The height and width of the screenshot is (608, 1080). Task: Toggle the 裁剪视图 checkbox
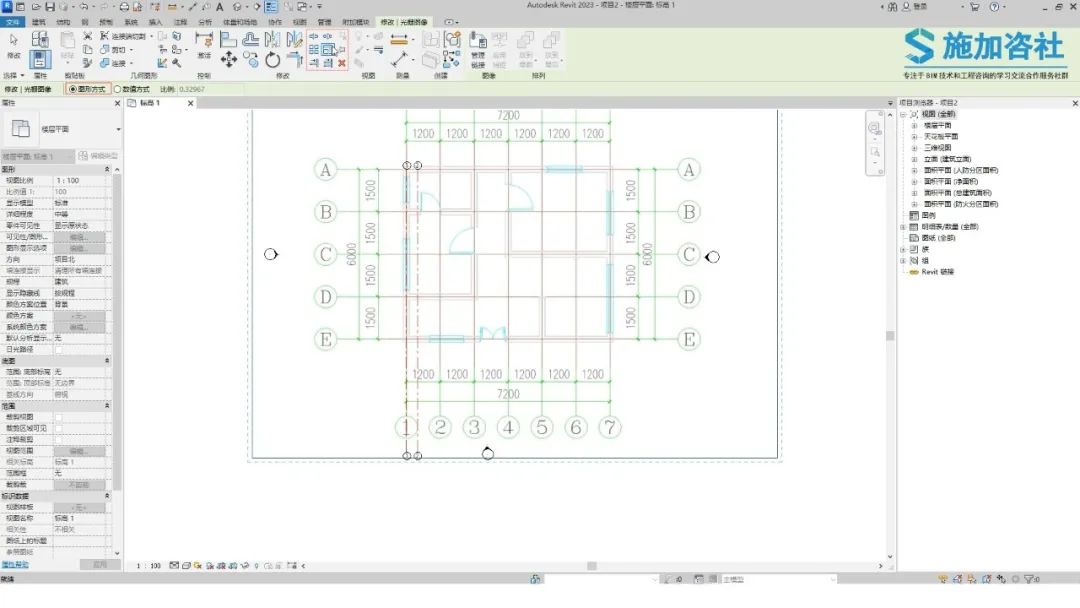coord(59,417)
